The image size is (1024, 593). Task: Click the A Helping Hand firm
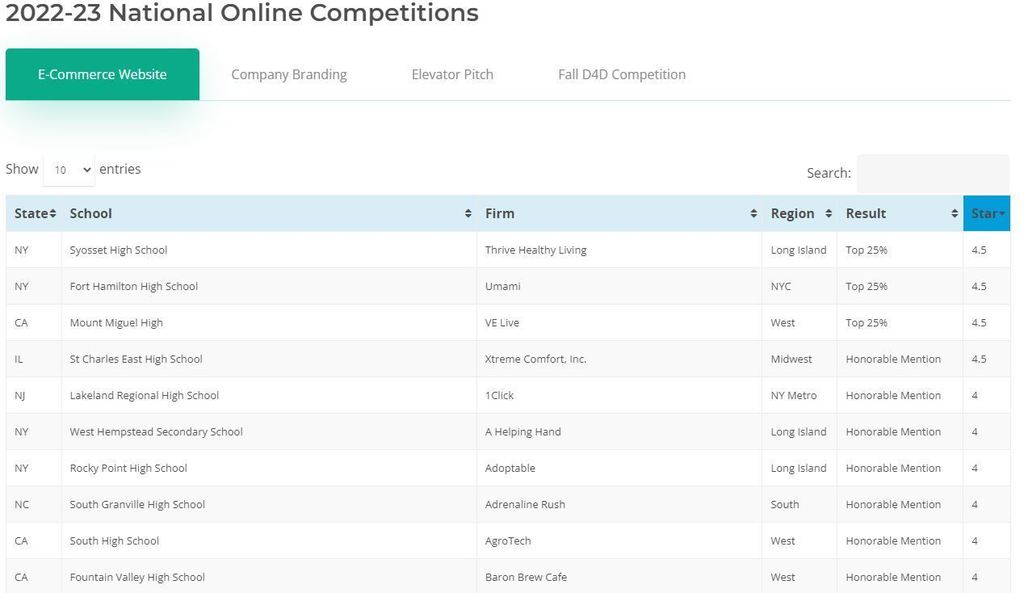pyautogui.click(x=522, y=432)
